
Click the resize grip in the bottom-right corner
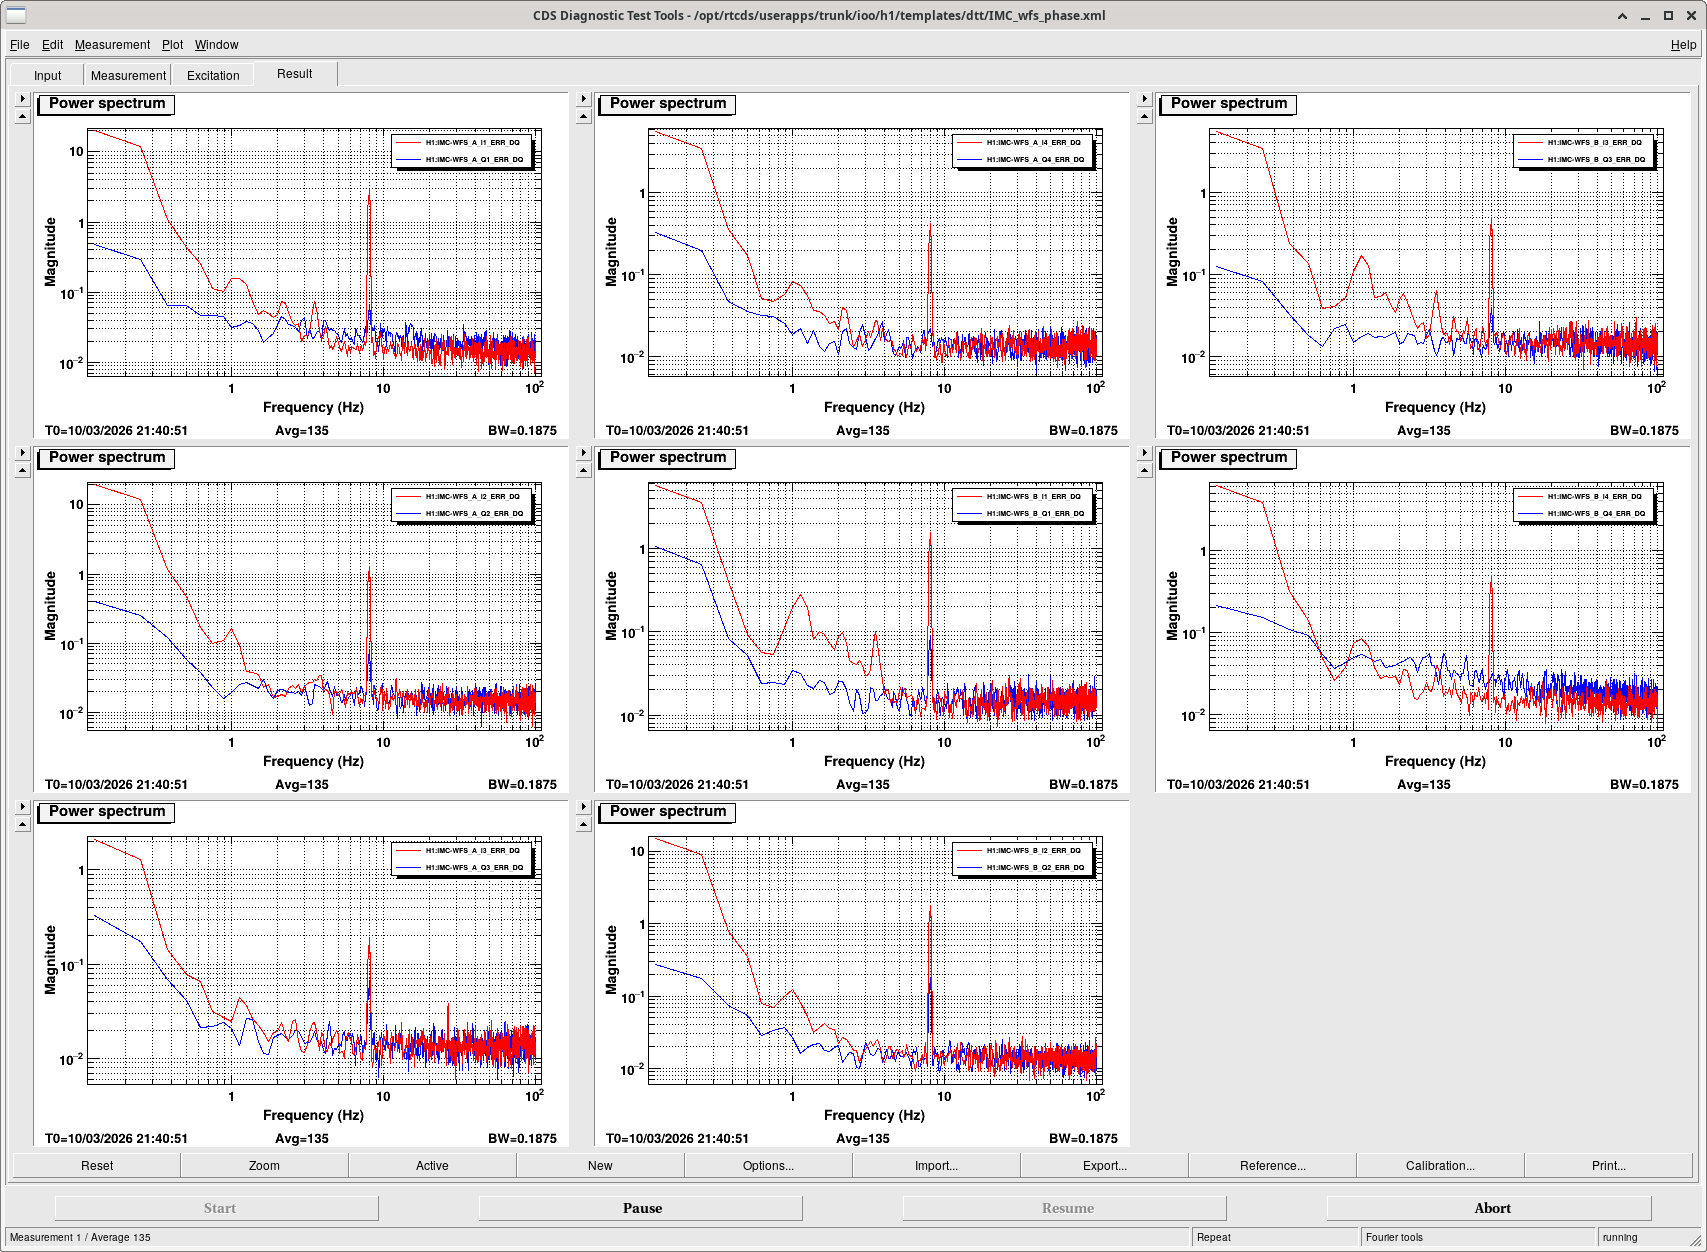point(1695,1240)
